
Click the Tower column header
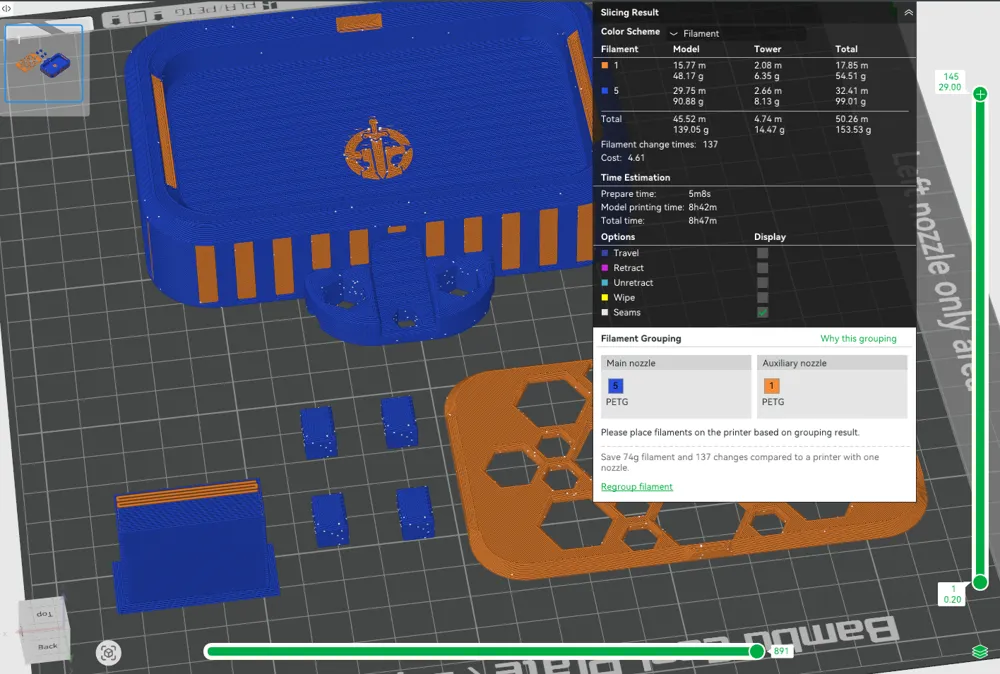[767, 49]
